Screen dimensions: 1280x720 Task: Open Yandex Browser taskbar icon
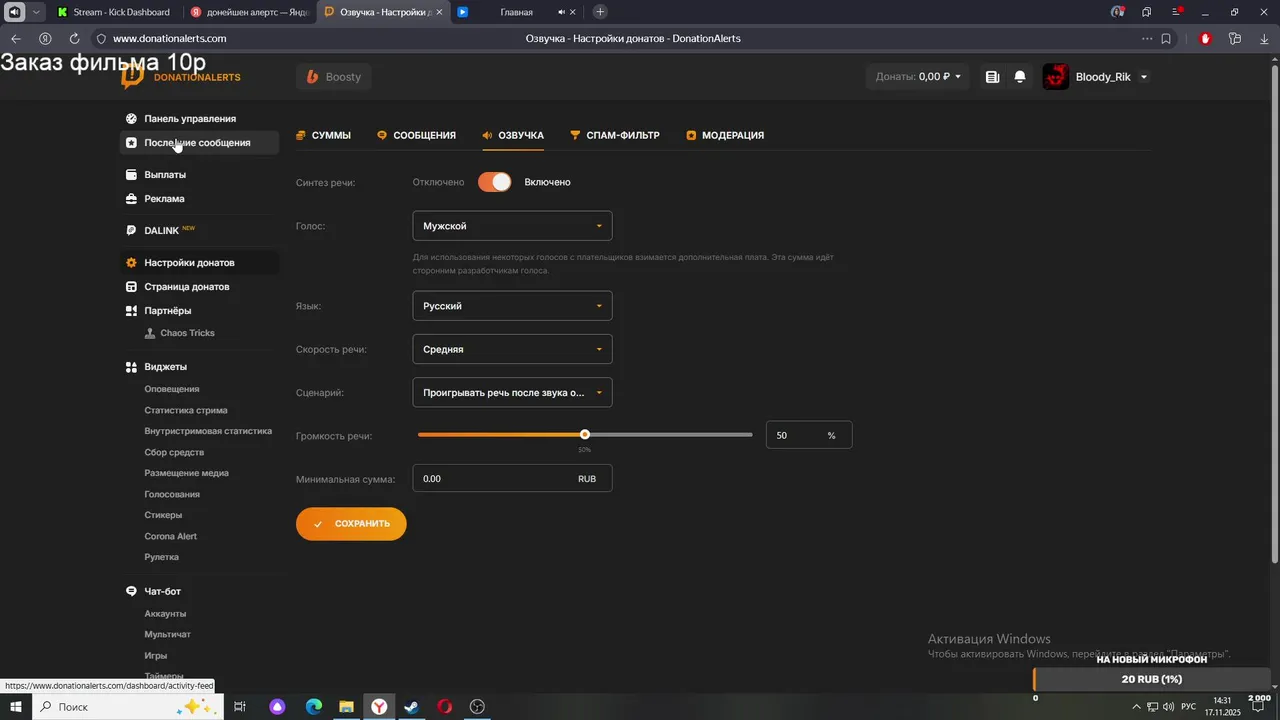click(380, 707)
